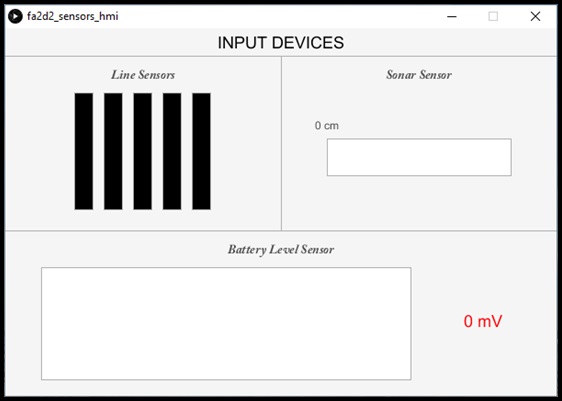The height and width of the screenshot is (401, 562).
Task: Click the fifth line sensor bar
Action: click(201, 151)
